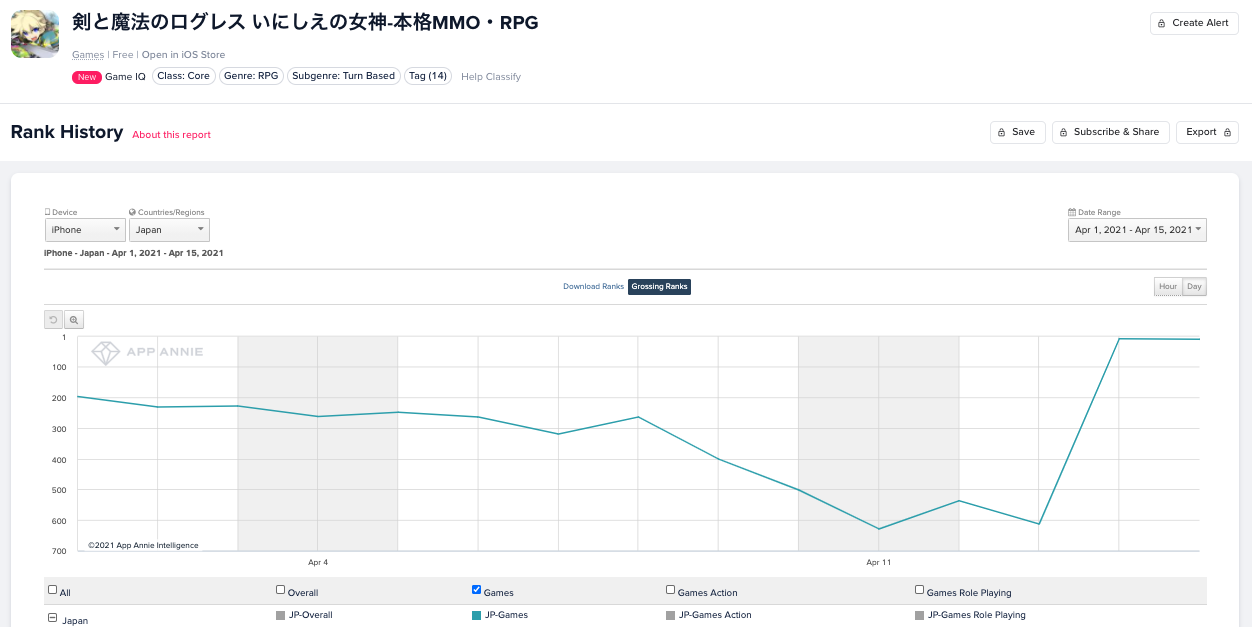Viewport: 1252px width, 627px height.
Task: Enable the Overall checkbox
Action: click(x=281, y=590)
